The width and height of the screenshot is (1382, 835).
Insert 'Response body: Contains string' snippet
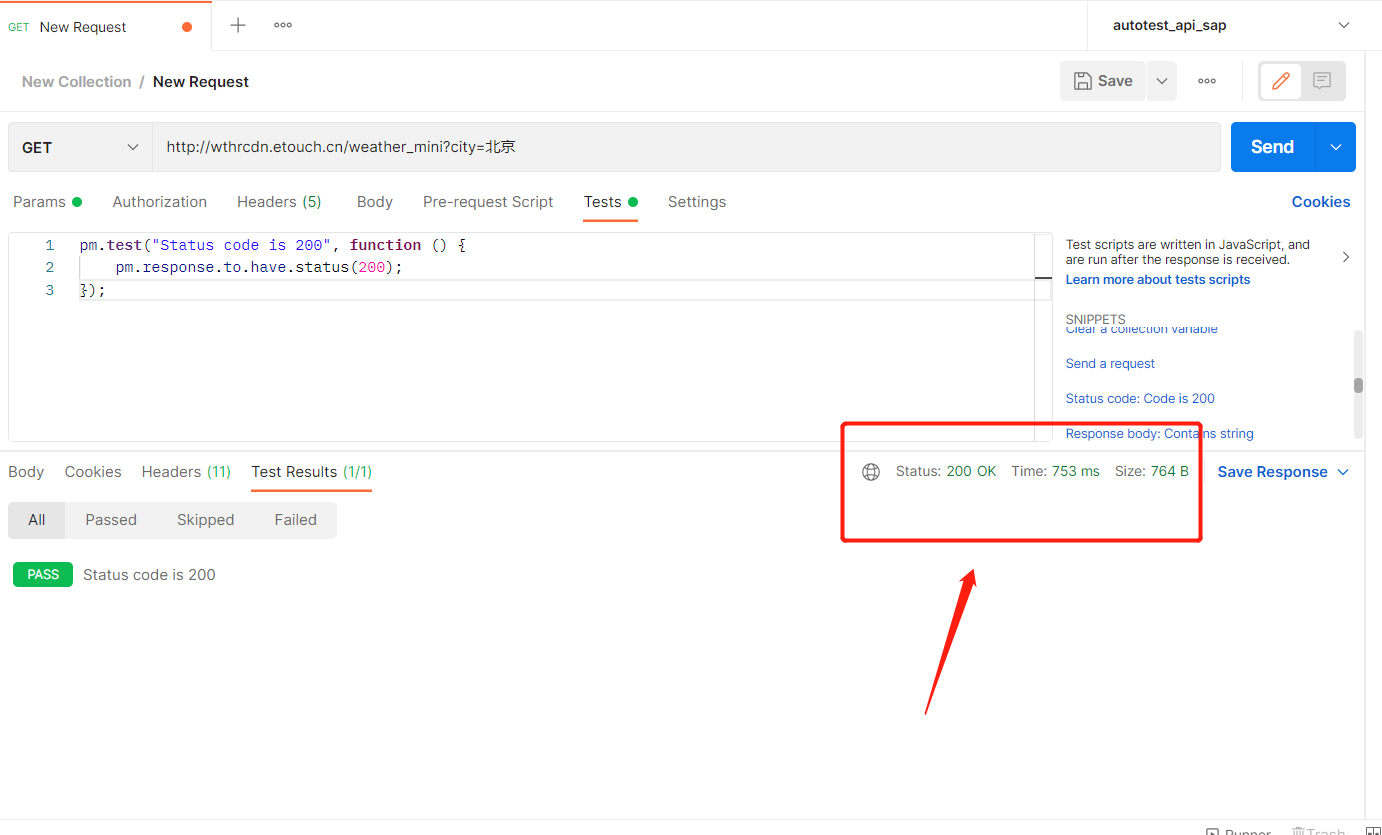(1159, 434)
